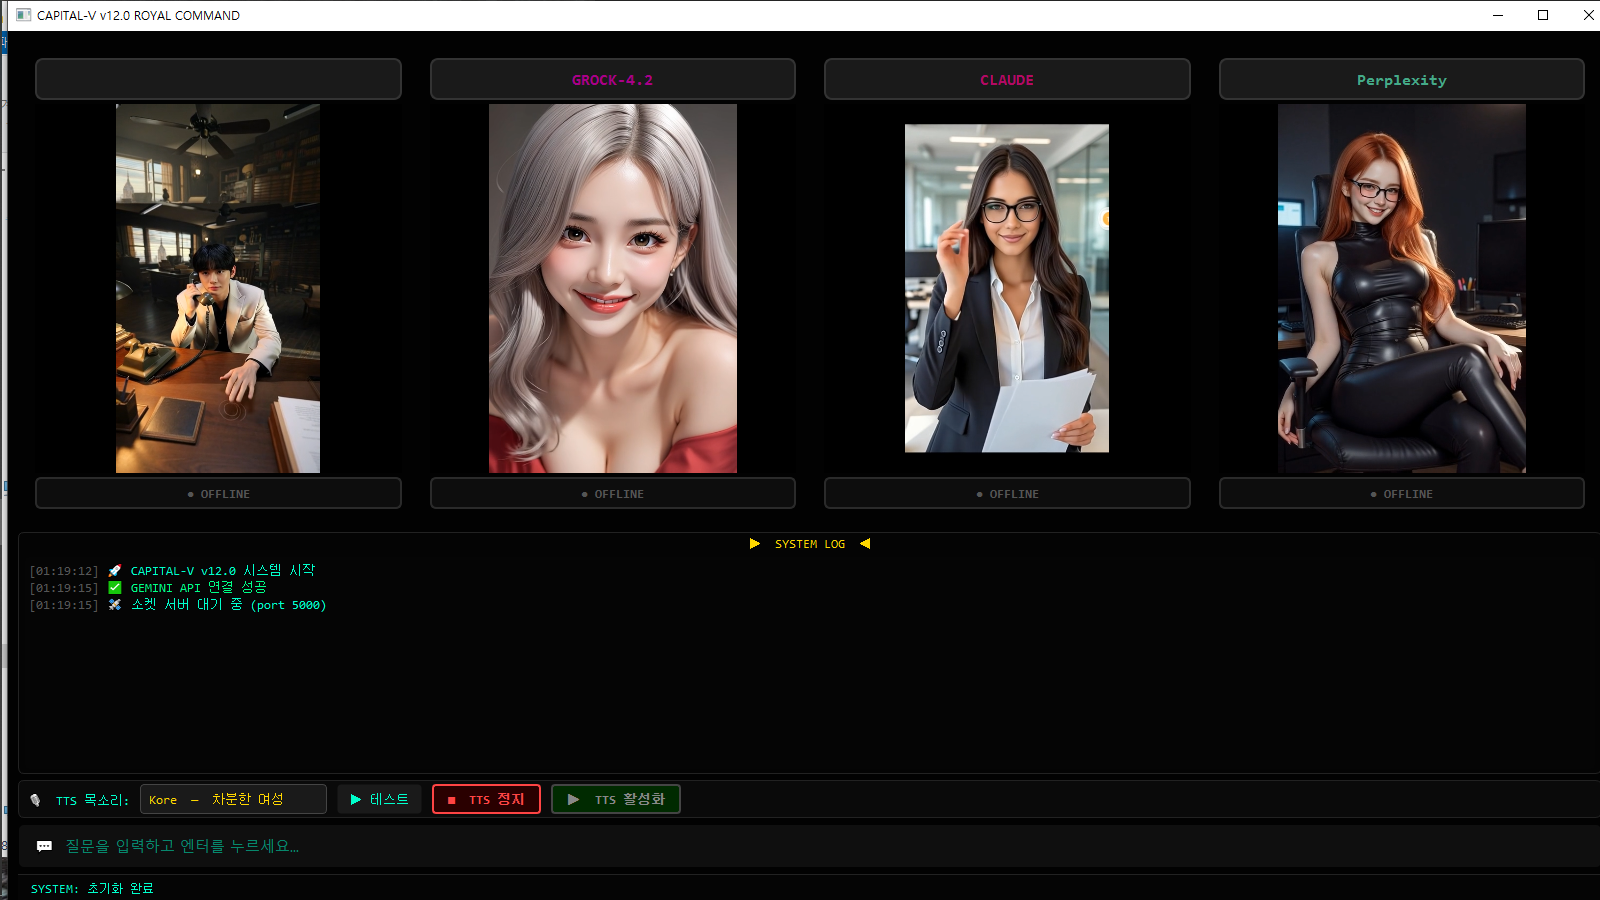
Task: Click the question input field
Action: click(x=800, y=846)
